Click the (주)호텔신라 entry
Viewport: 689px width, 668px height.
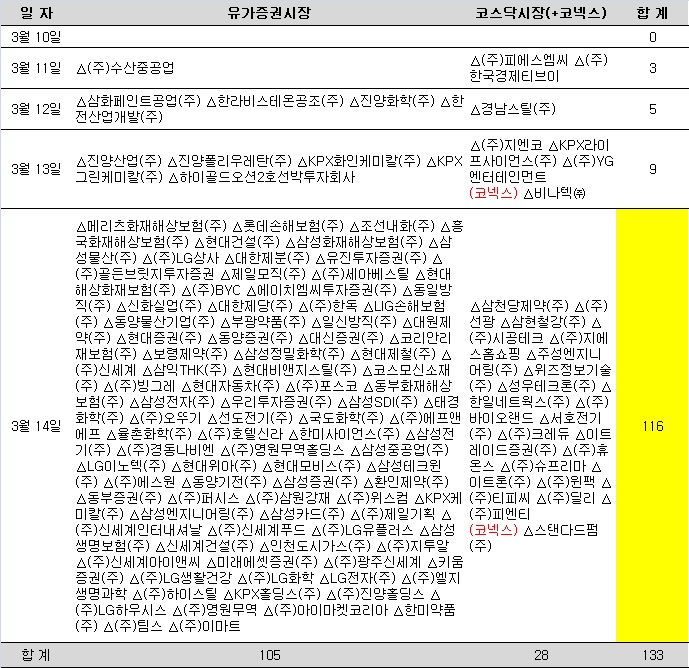coord(240,434)
